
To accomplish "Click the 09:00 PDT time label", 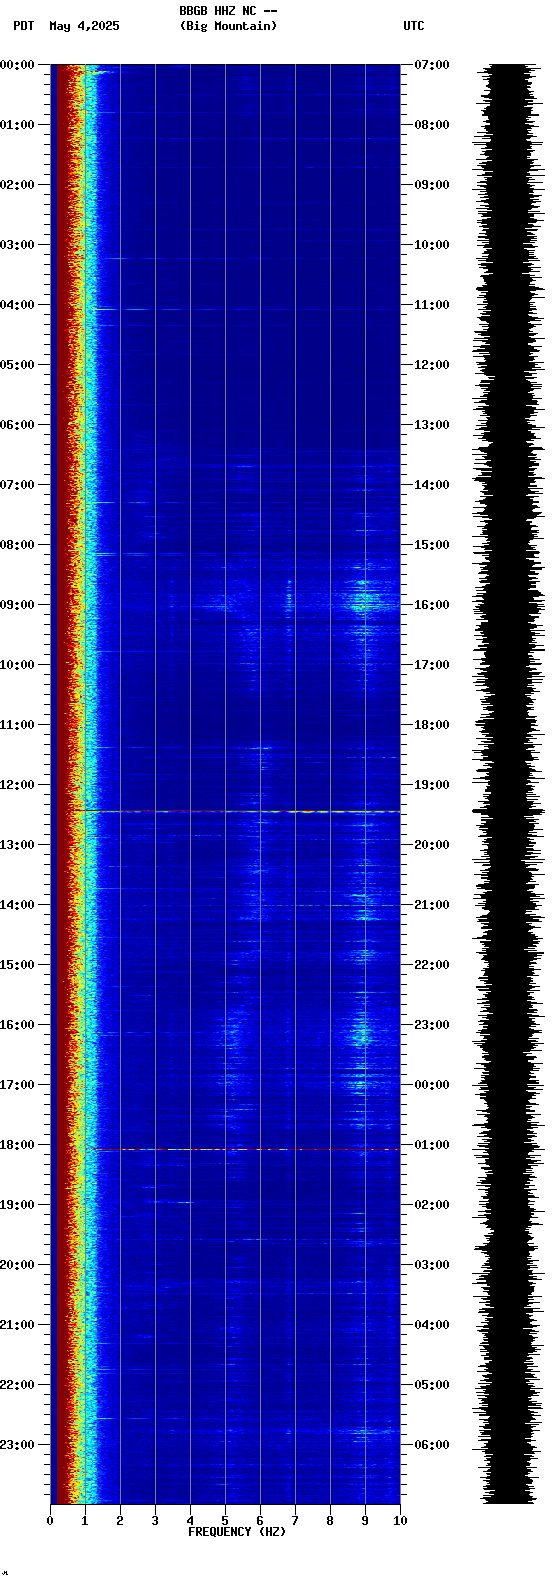I will coord(18,605).
